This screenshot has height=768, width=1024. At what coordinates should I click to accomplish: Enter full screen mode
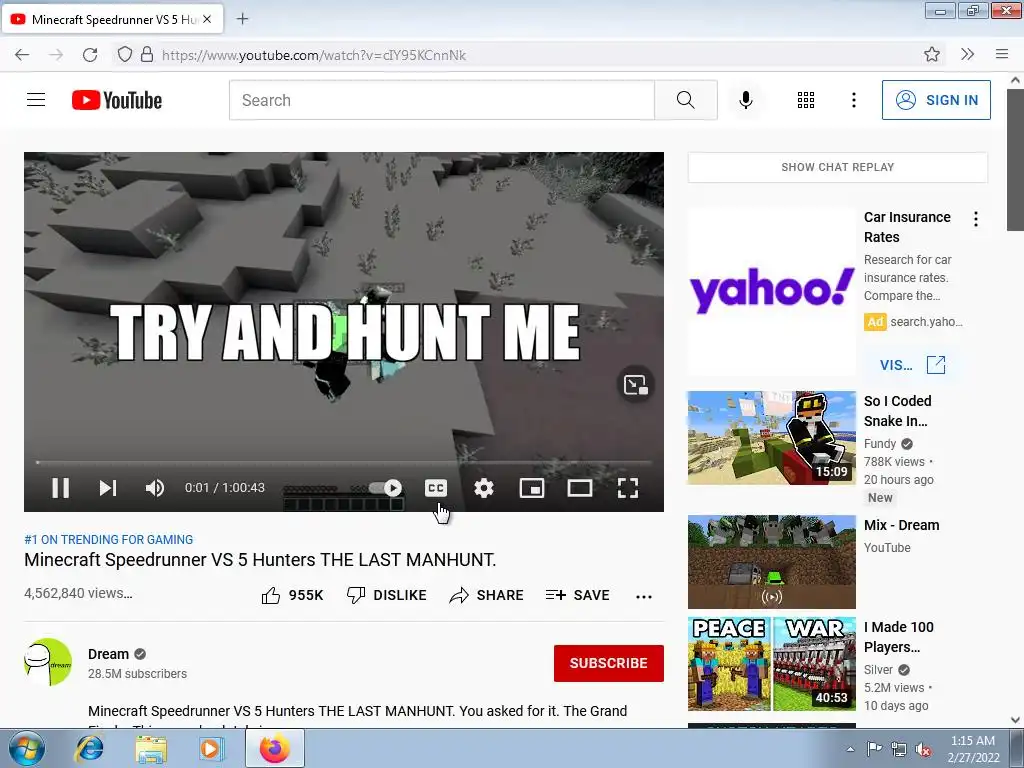tap(628, 488)
